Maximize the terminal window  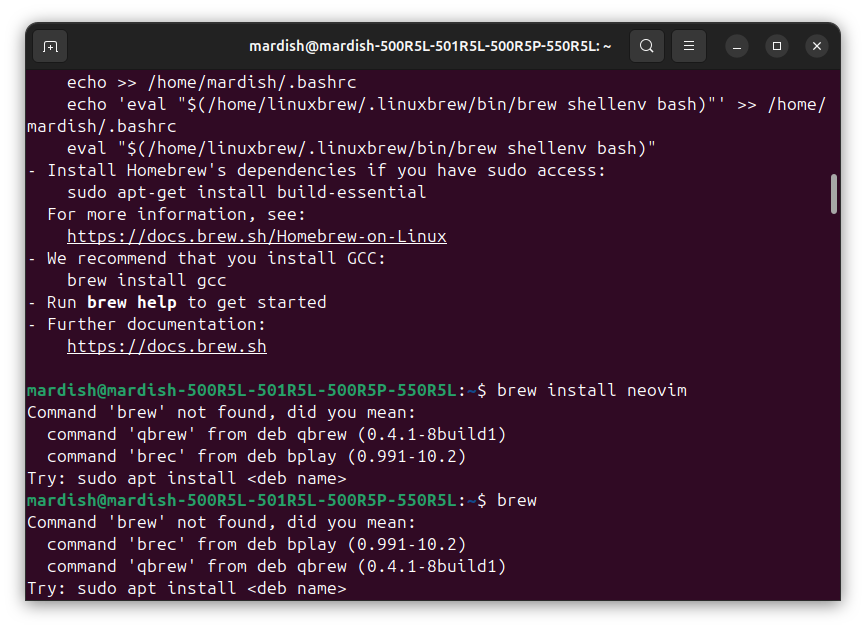(x=777, y=46)
